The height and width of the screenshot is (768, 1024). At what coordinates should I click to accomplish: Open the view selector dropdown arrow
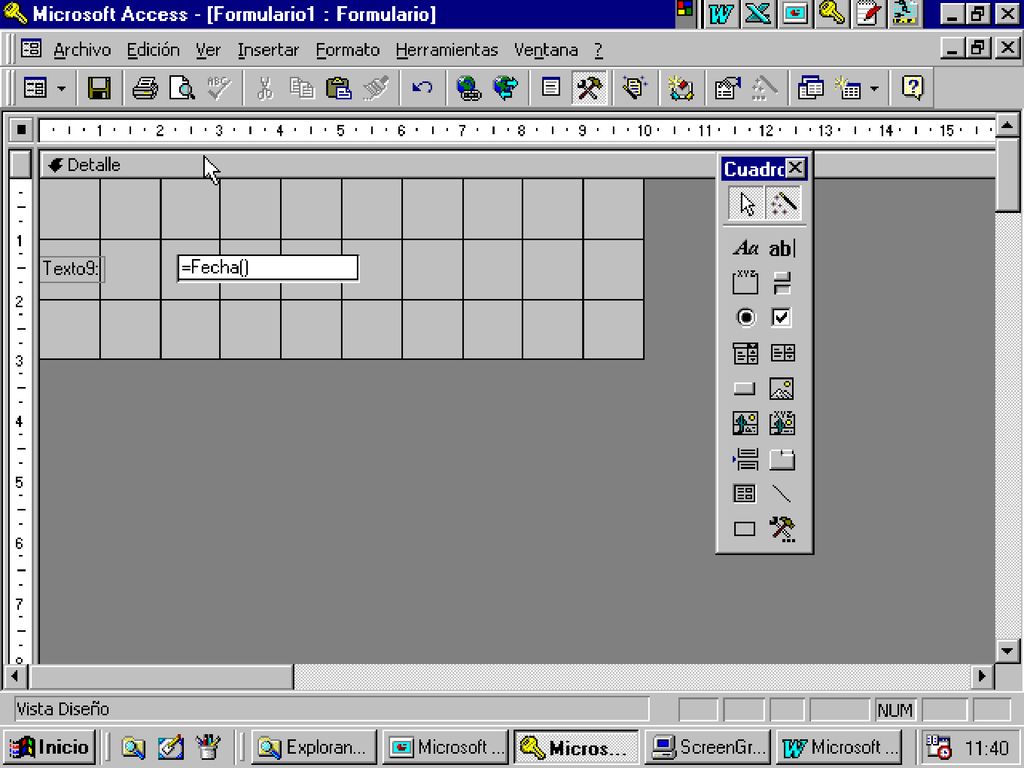click(x=61, y=88)
